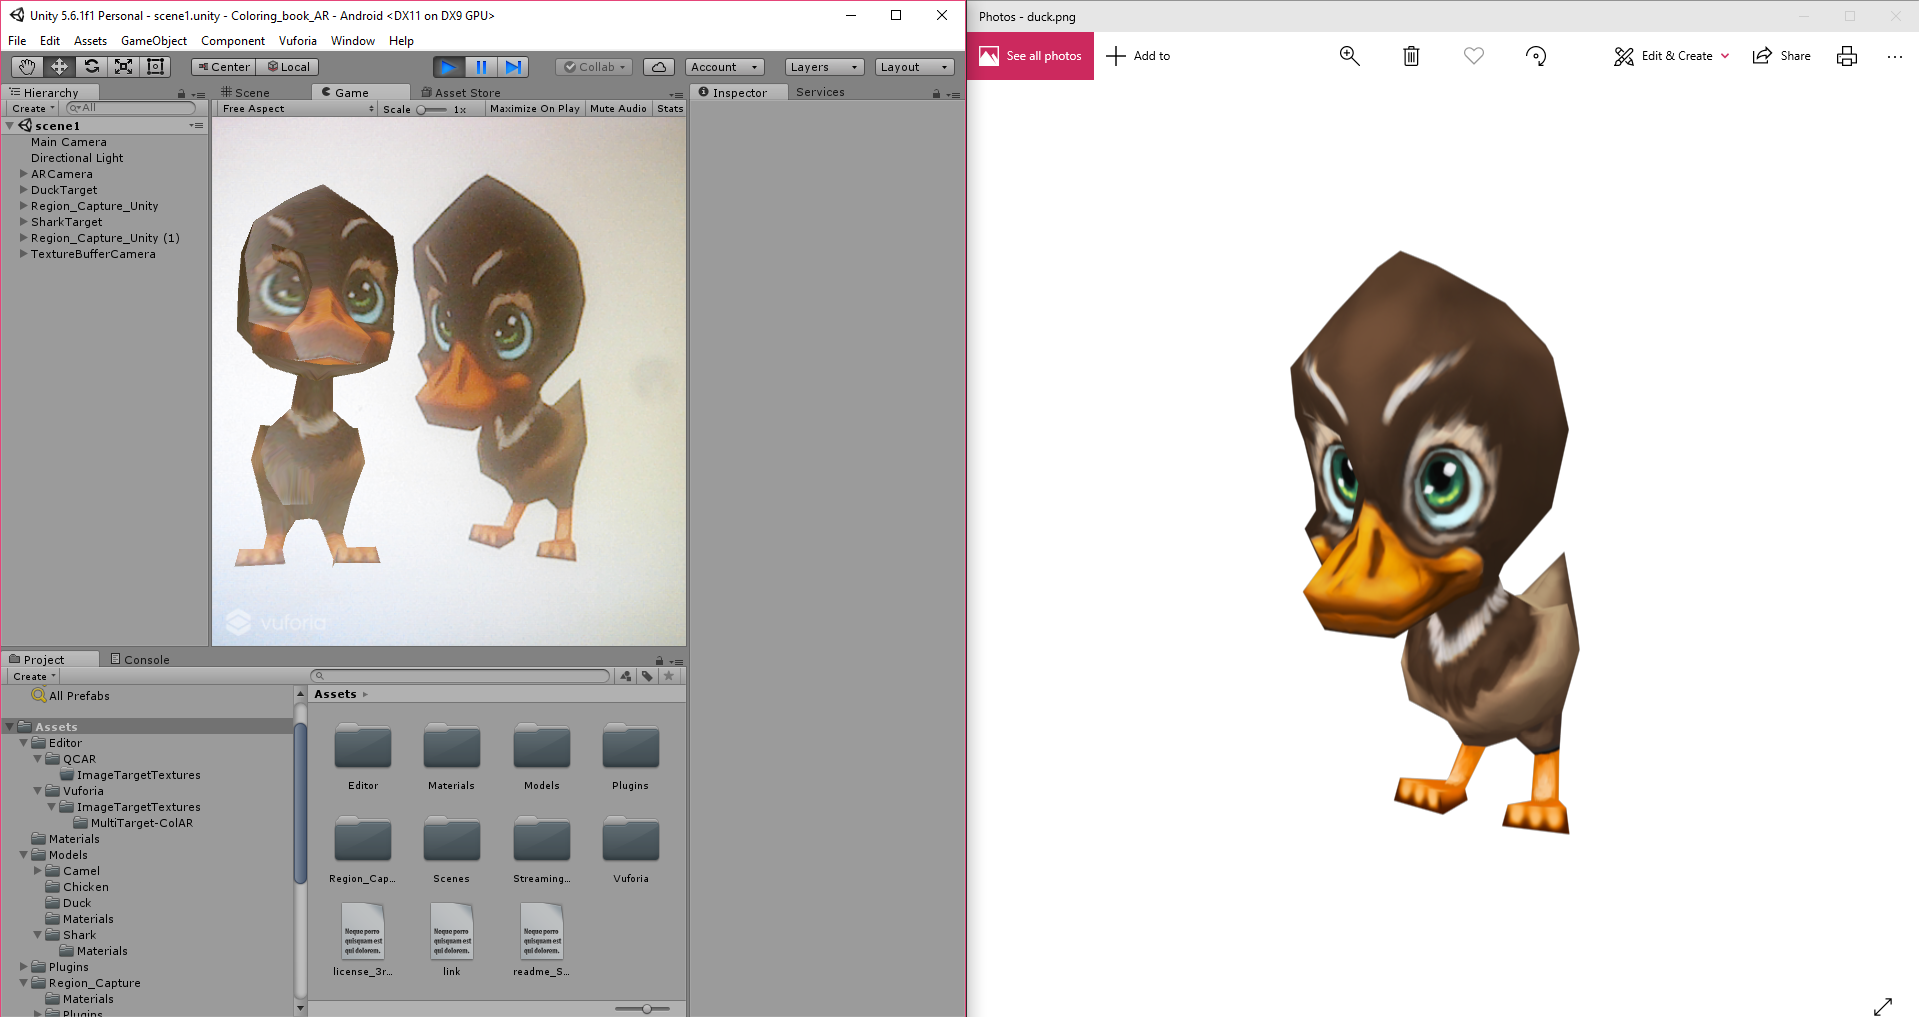Select the Chicken folder under Models
This screenshot has height=1017, width=1919.
click(86, 887)
